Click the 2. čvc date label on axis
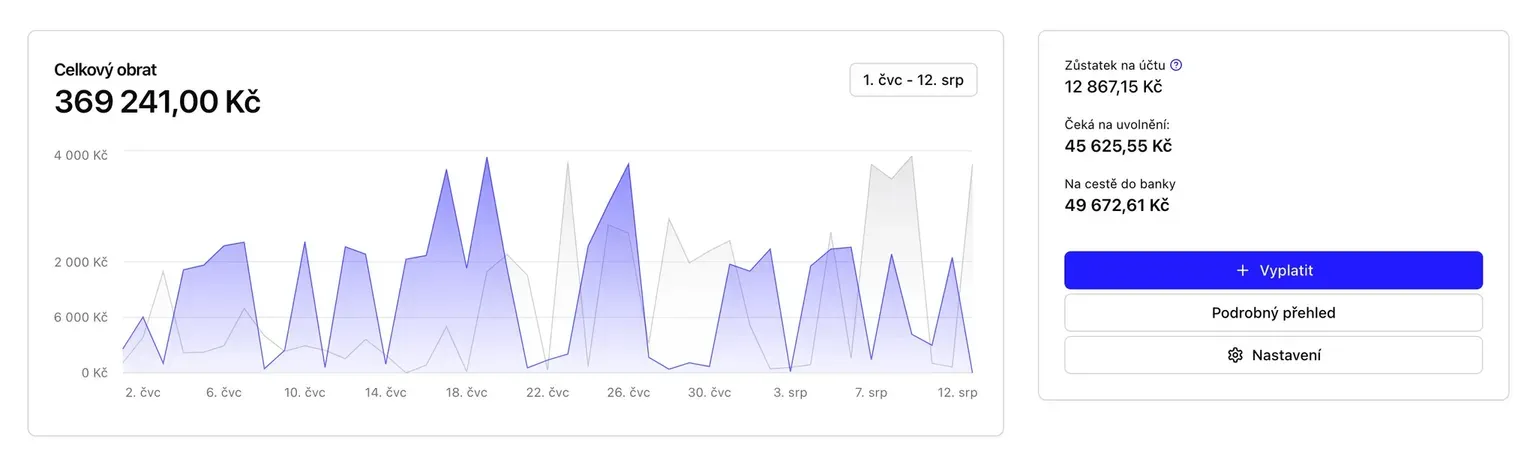The width and height of the screenshot is (1536, 458). (143, 393)
